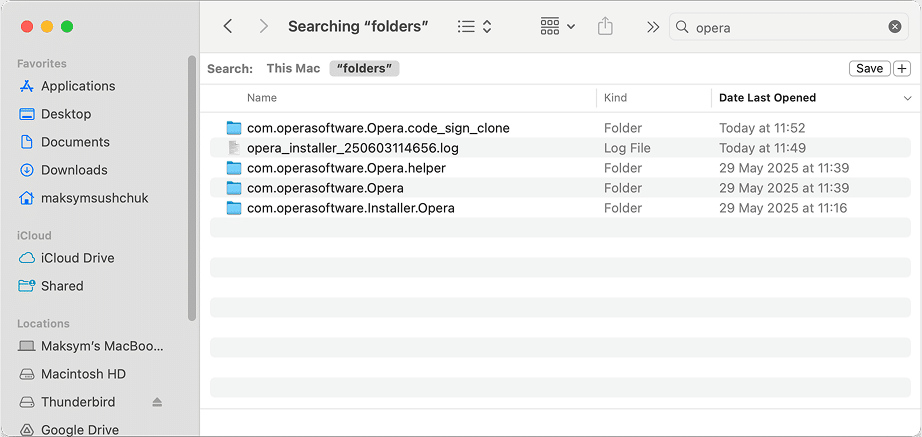This screenshot has height=437, width=922.
Task: Clear the search text with X button
Action: click(894, 27)
